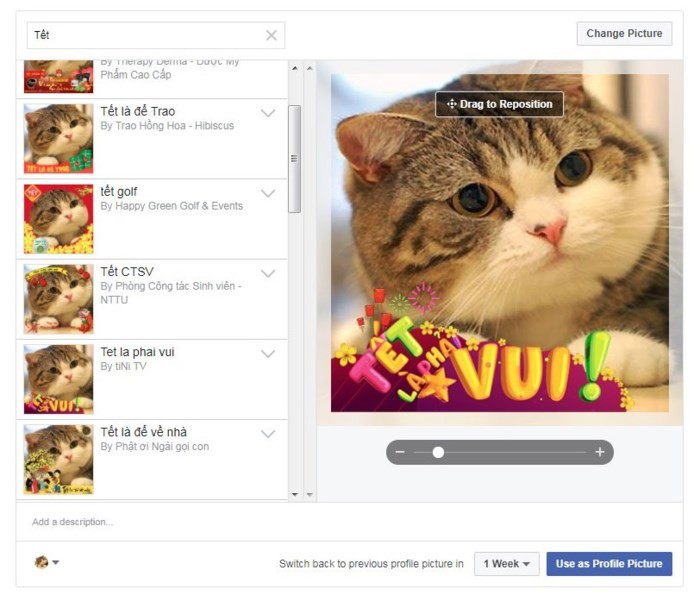
Task: Expand the Tết là để Trao frame chevron
Action: coord(268,113)
